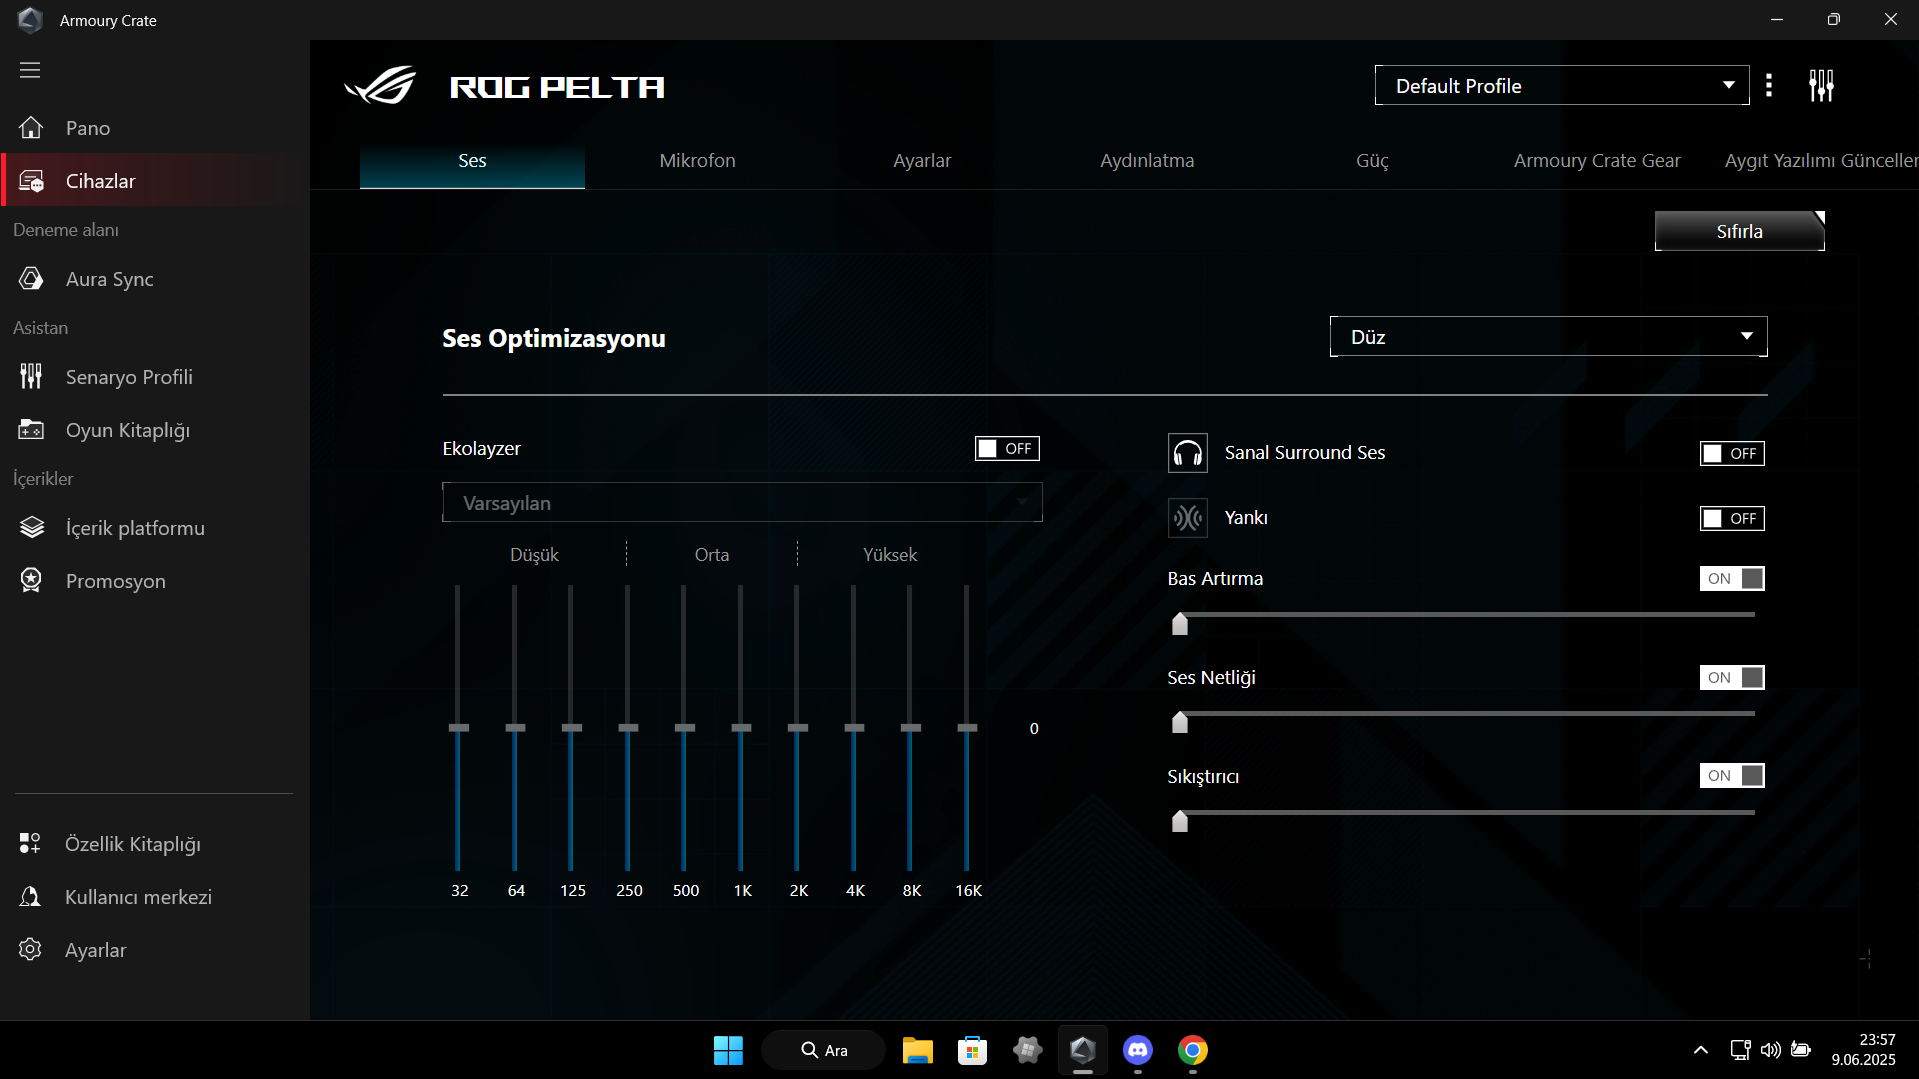Open Discord from the taskbar

point(1138,1051)
